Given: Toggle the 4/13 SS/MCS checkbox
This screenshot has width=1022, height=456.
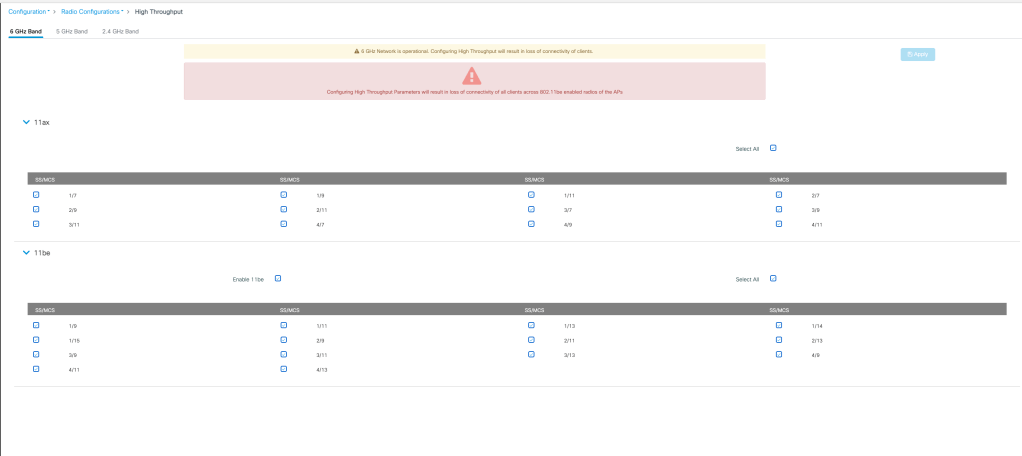Looking at the screenshot, I should click(x=284, y=369).
